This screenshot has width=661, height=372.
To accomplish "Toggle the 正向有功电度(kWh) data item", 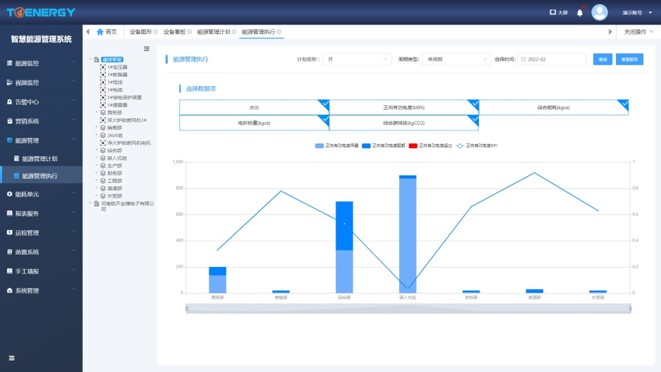I will click(404, 108).
